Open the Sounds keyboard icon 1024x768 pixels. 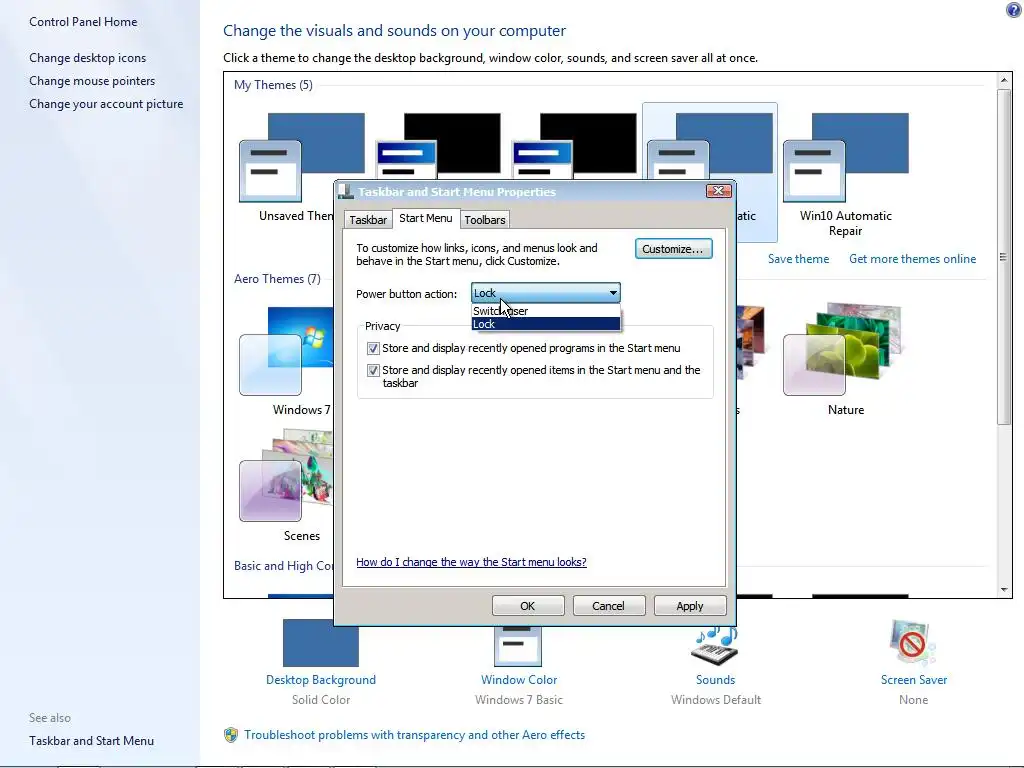pos(714,646)
